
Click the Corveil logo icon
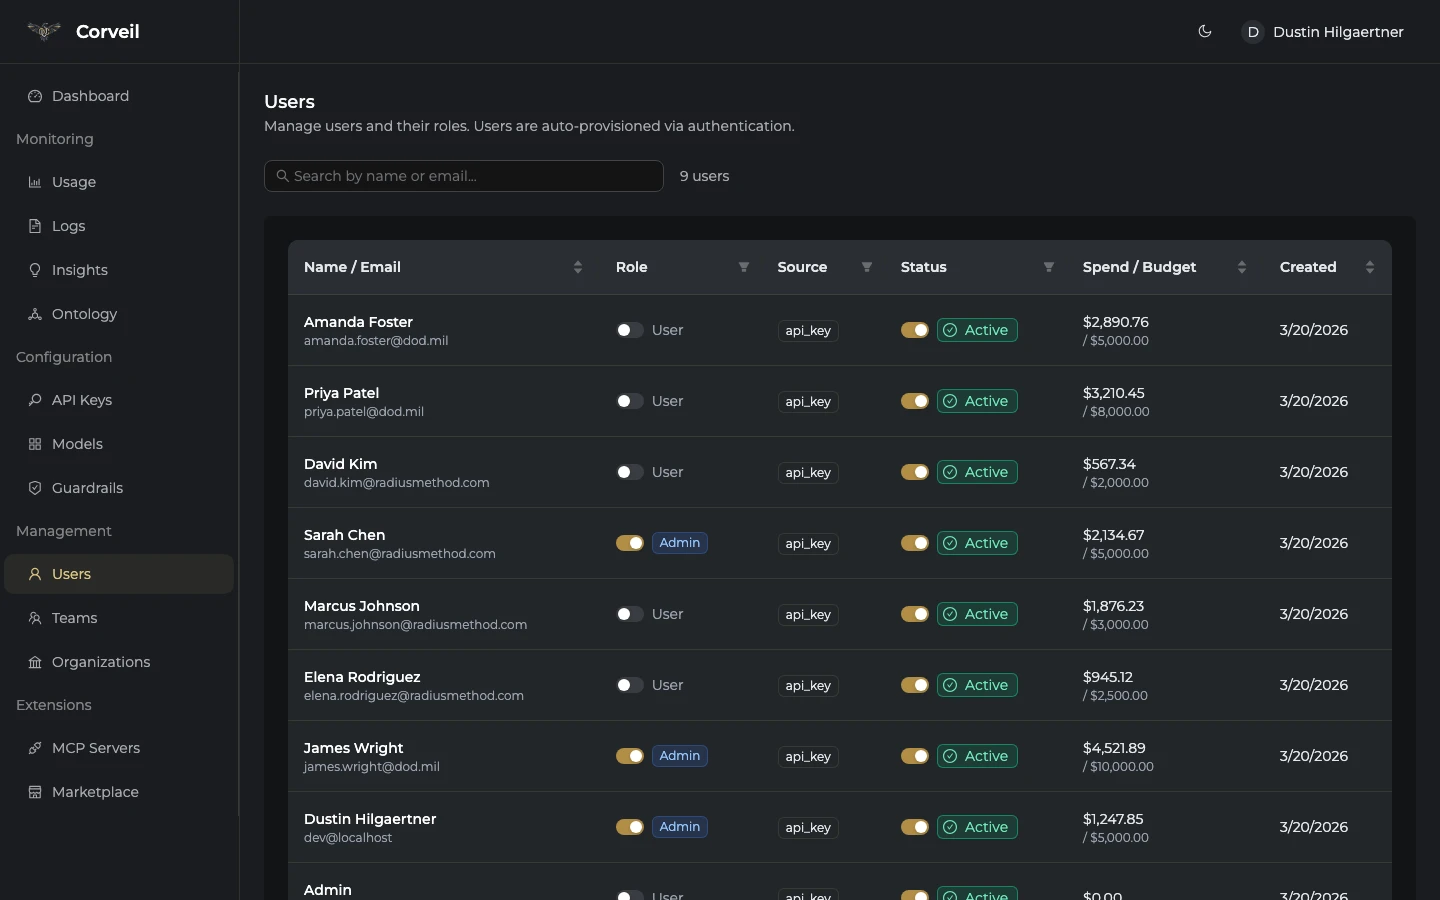tap(44, 32)
